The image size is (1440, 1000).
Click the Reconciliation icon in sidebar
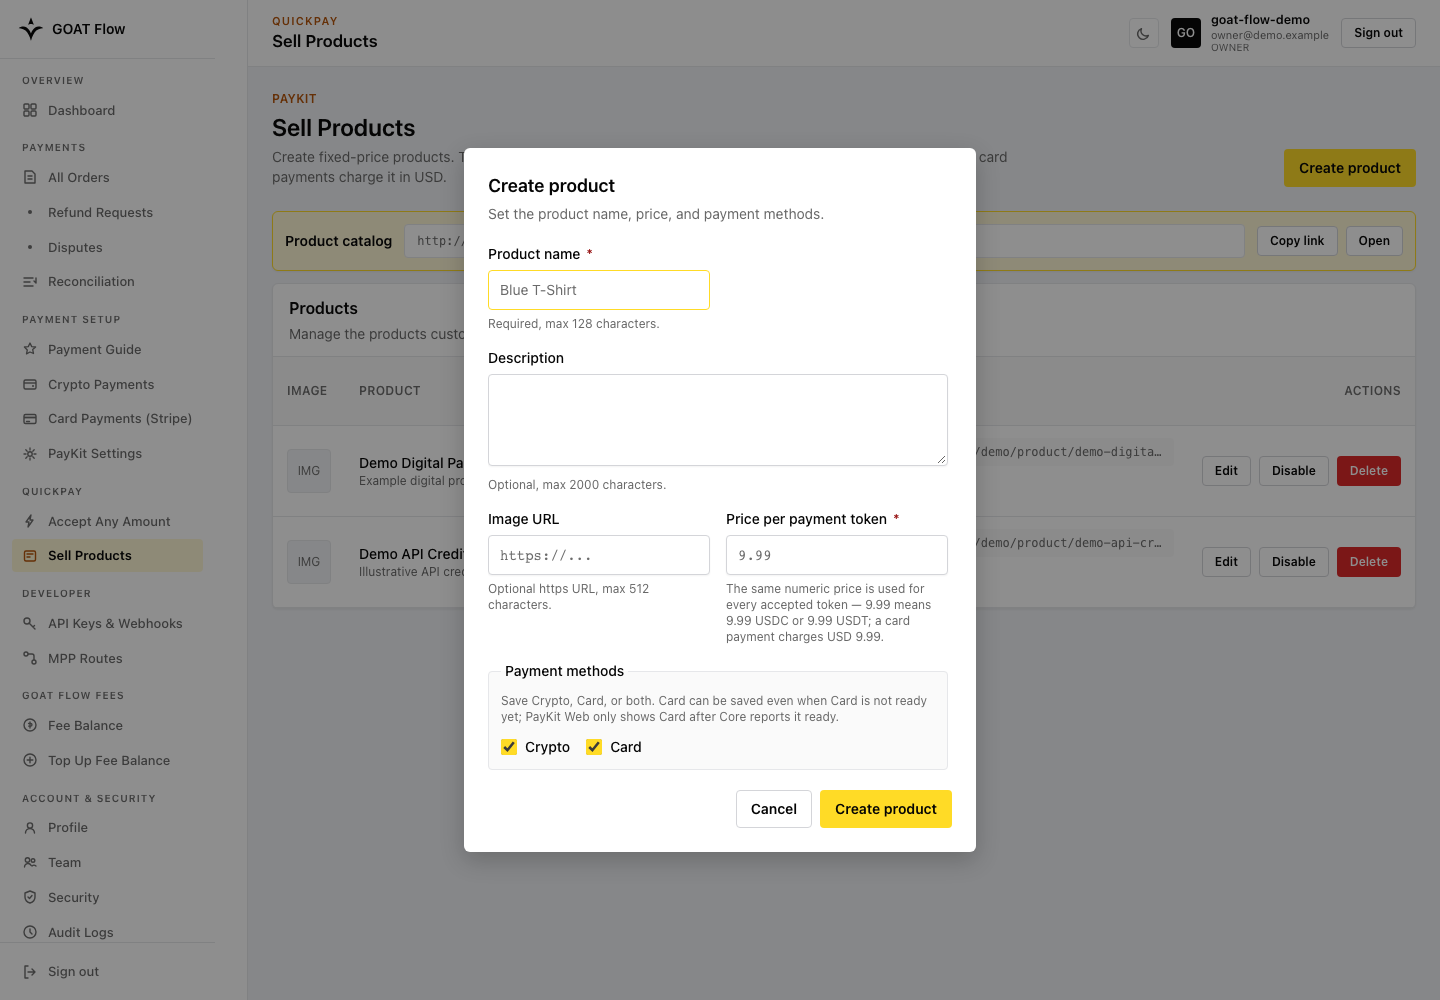30,282
